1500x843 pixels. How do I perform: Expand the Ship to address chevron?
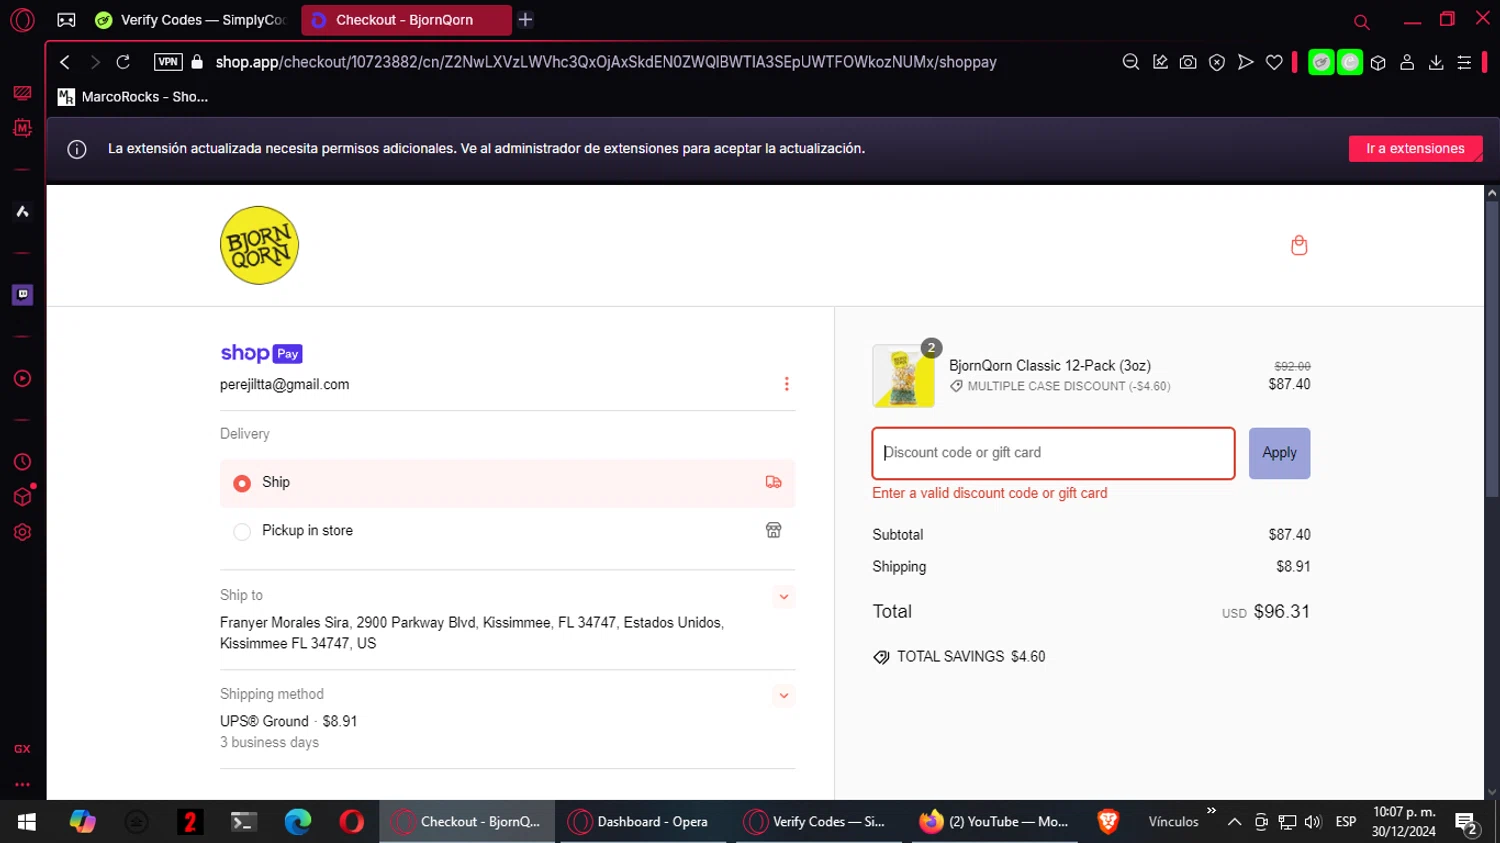coord(784,597)
